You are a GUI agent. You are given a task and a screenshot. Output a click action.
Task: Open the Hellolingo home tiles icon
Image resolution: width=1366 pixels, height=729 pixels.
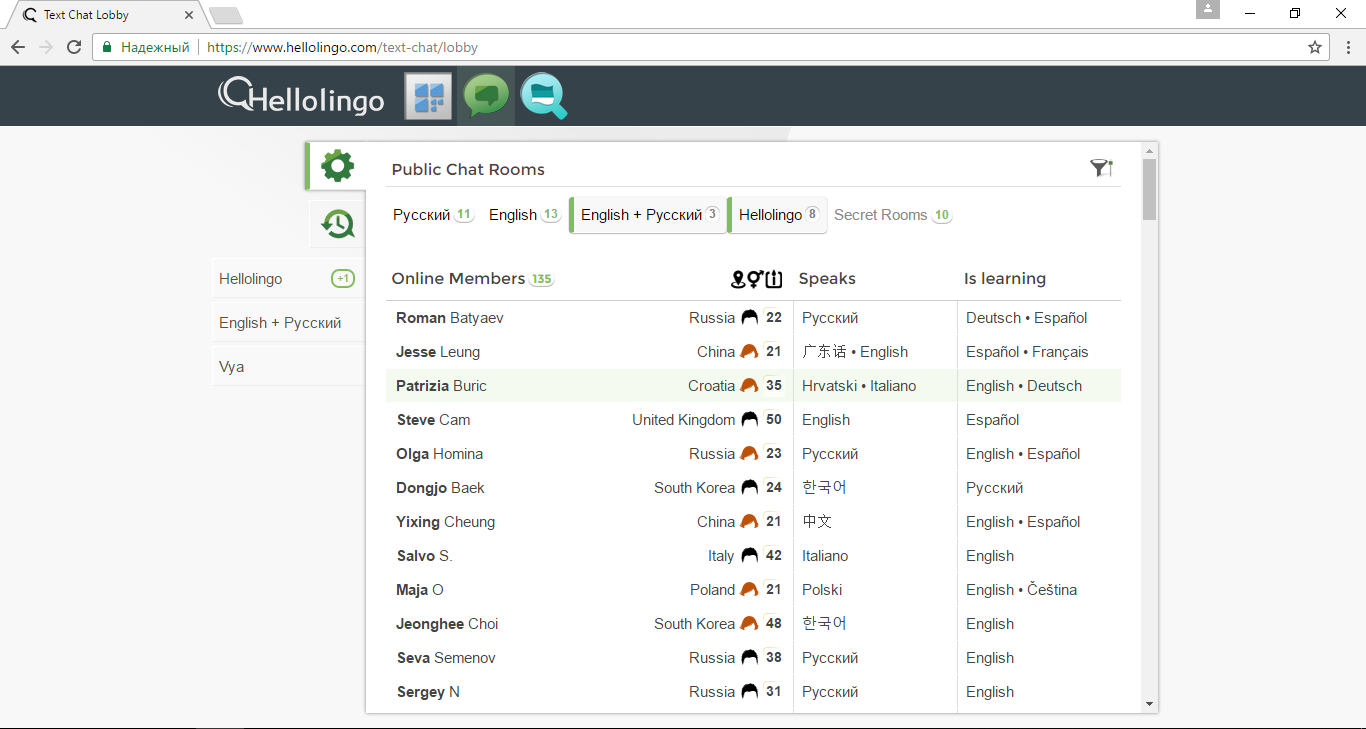coord(429,97)
